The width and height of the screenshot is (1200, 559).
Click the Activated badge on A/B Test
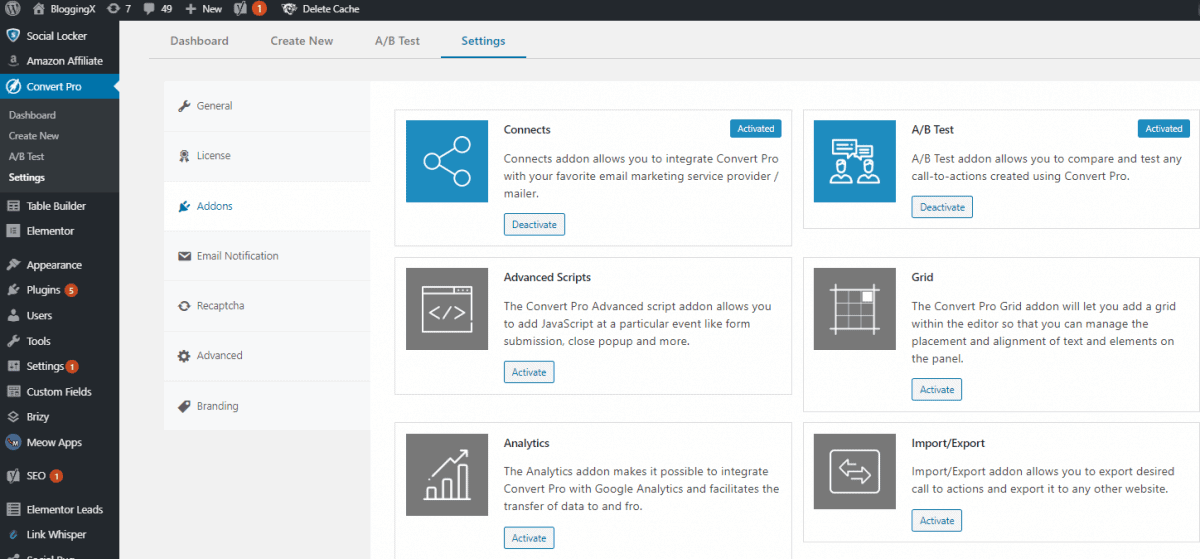click(x=1164, y=129)
